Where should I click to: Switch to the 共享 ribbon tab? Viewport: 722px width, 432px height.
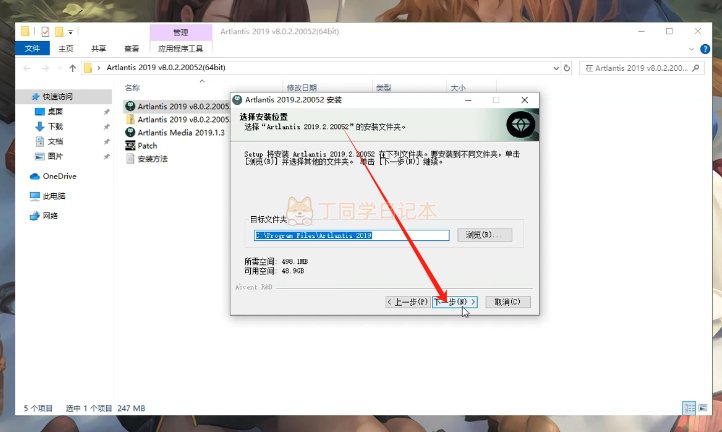(99, 48)
